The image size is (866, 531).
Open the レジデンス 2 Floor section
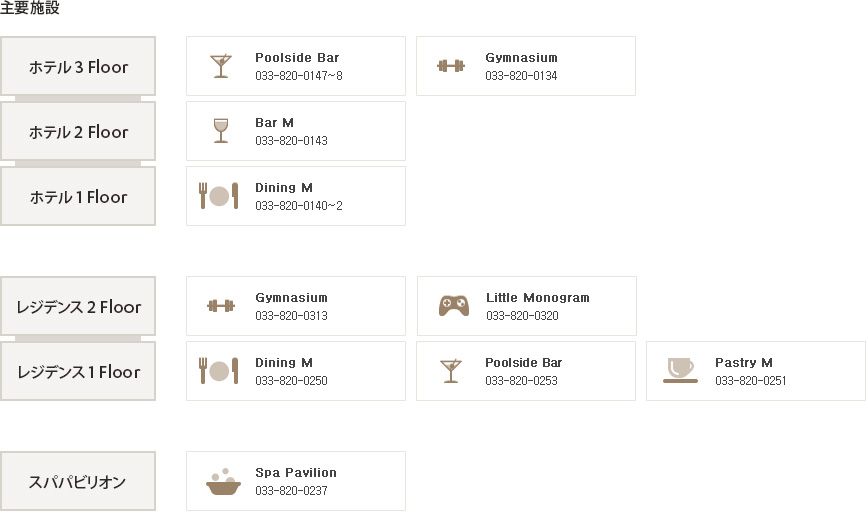tap(78, 307)
